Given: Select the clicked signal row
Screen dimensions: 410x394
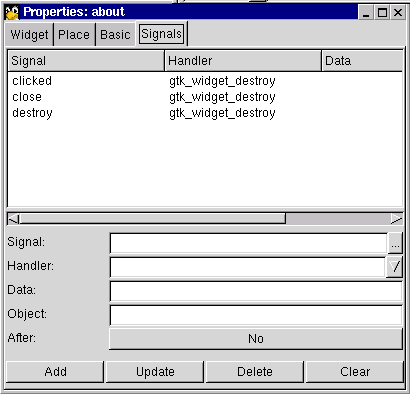Looking at the screenshot, I should [x=205, y=81].
